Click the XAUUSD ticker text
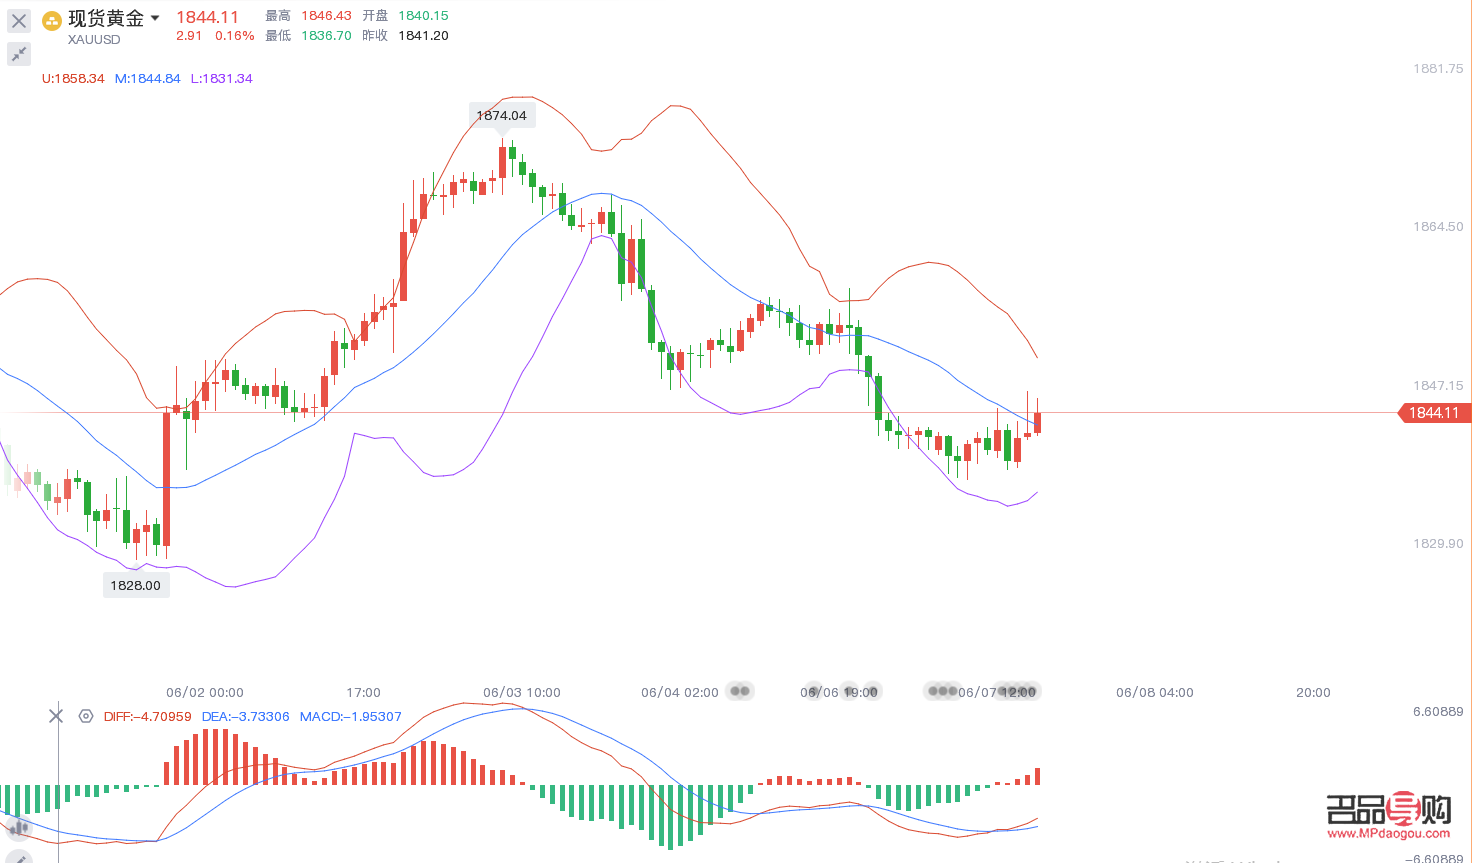Image resolution: width=1474 pixels, height=863 pixels. pyautogui.click(x=94, y=40)
